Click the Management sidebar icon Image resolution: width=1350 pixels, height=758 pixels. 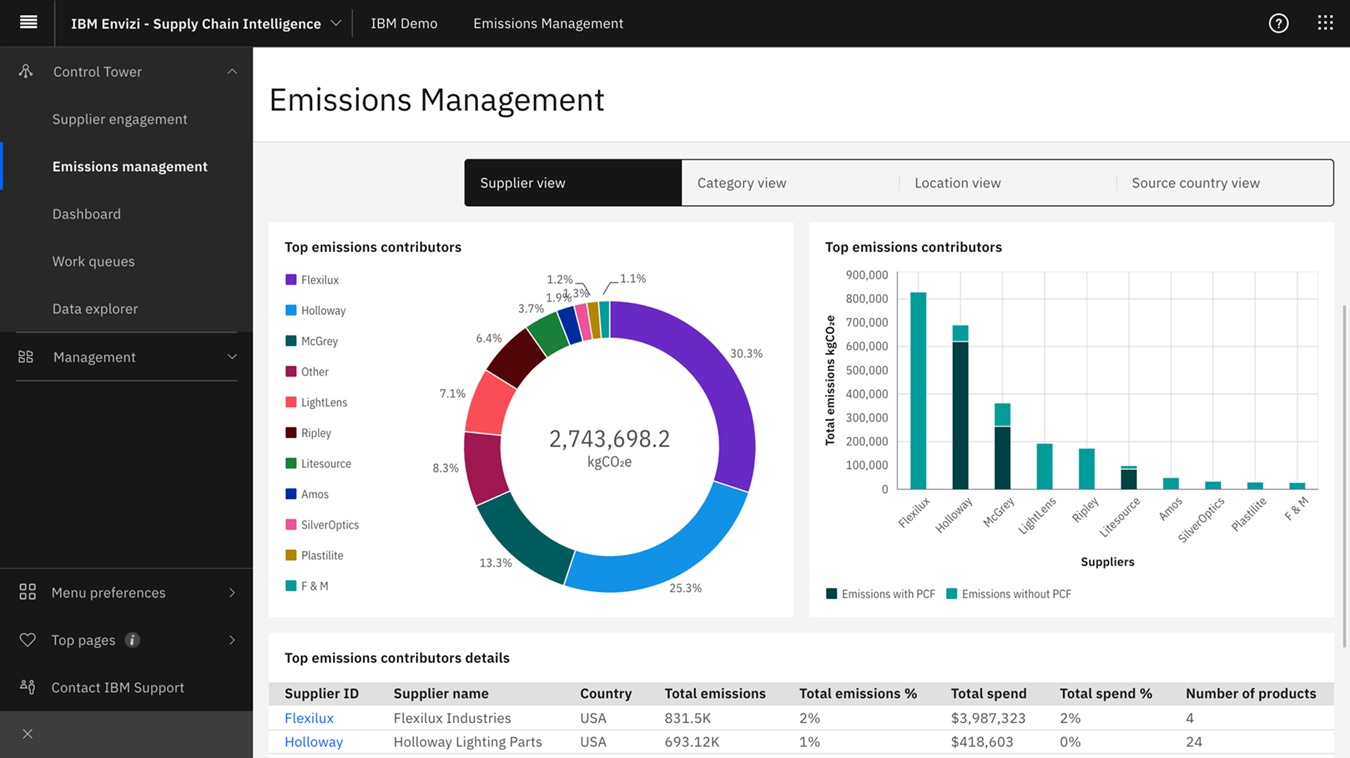(24, 357)
